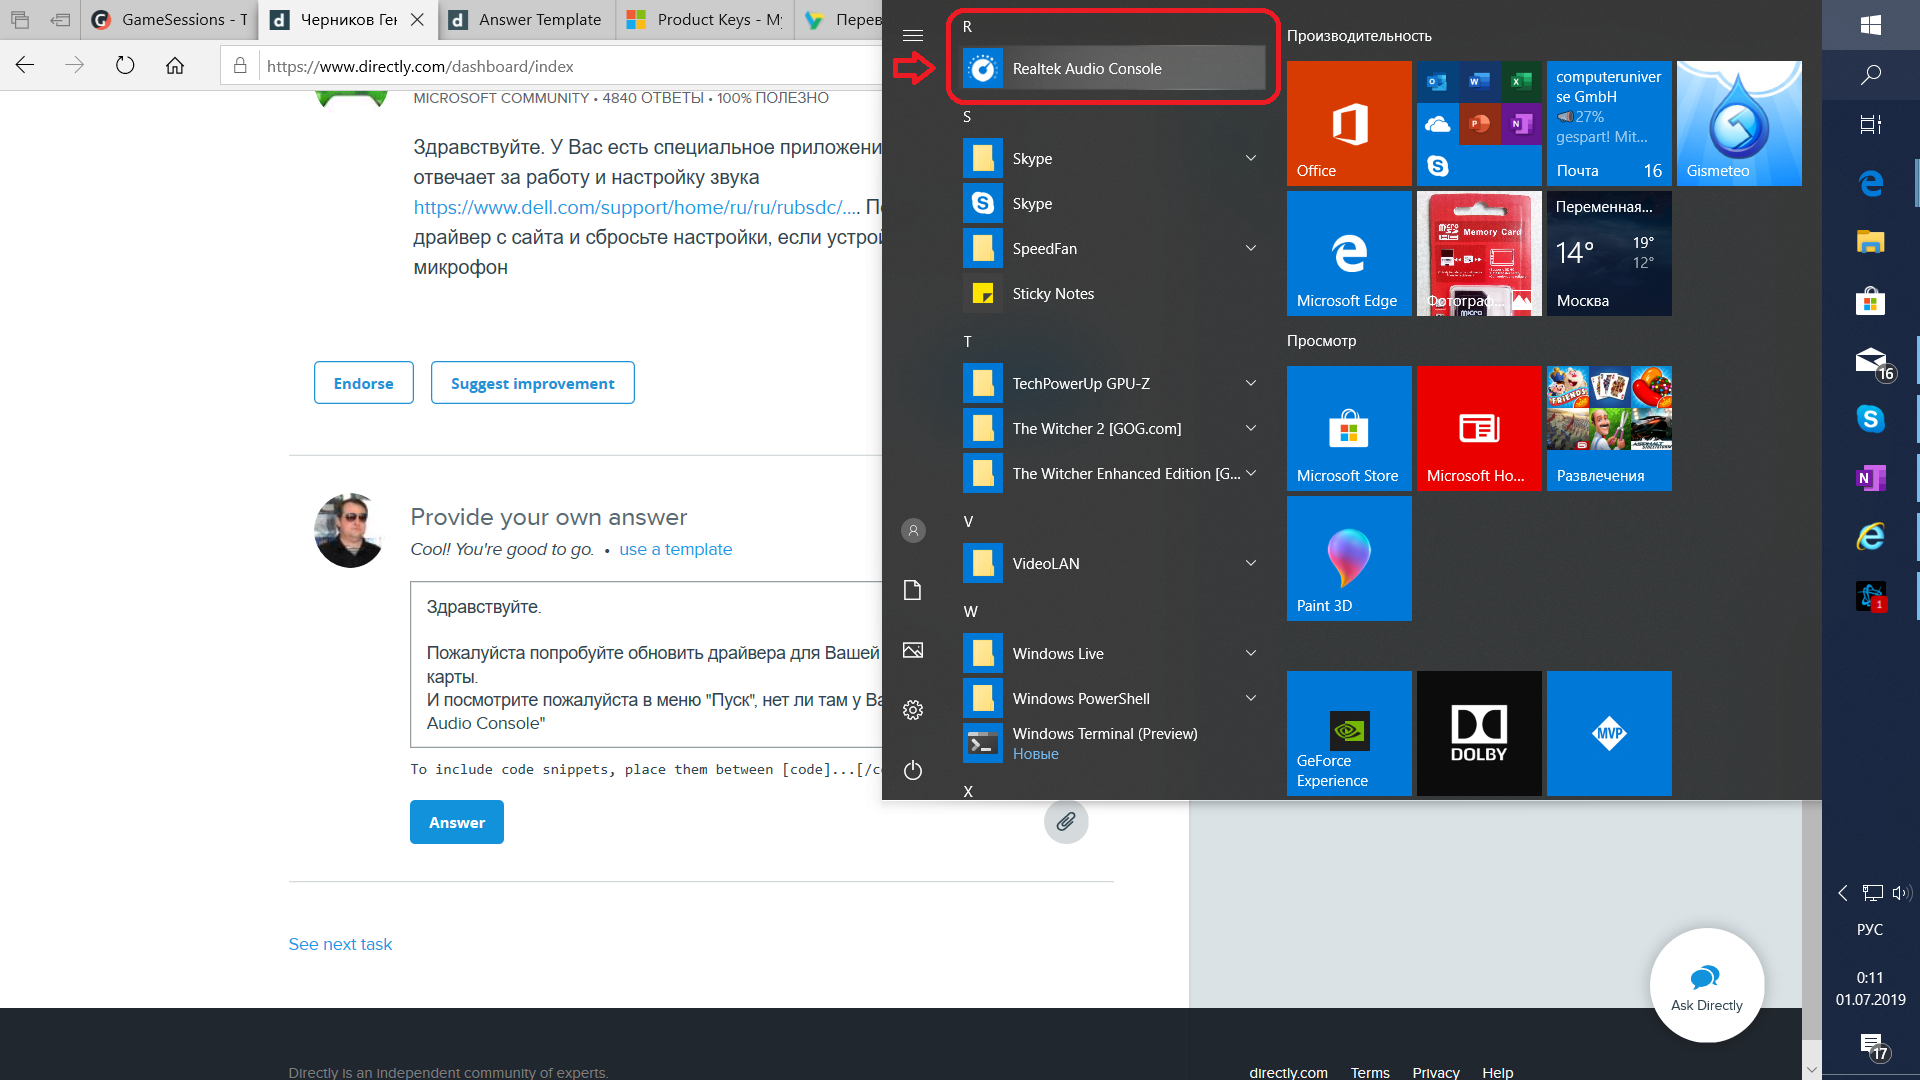This screenshot has height=1080, width=1920.
Task: Open the Москва weather tile
Action: coord(1609,253)
